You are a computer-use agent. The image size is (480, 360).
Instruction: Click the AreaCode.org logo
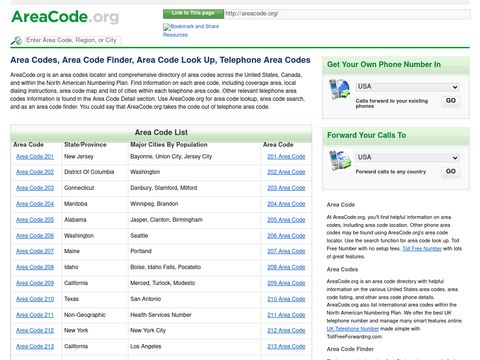point(65,17)
